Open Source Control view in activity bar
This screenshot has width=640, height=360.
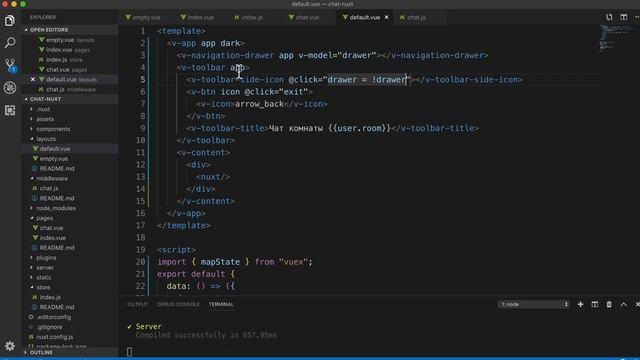pos(10,65)
